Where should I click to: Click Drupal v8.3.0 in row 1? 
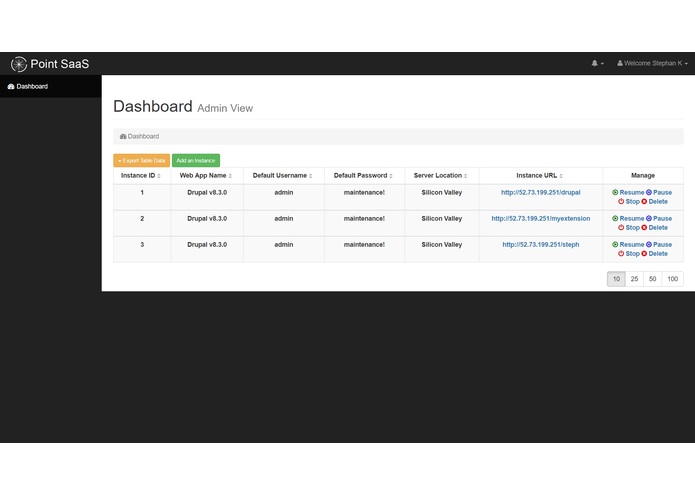coord(207,192)
